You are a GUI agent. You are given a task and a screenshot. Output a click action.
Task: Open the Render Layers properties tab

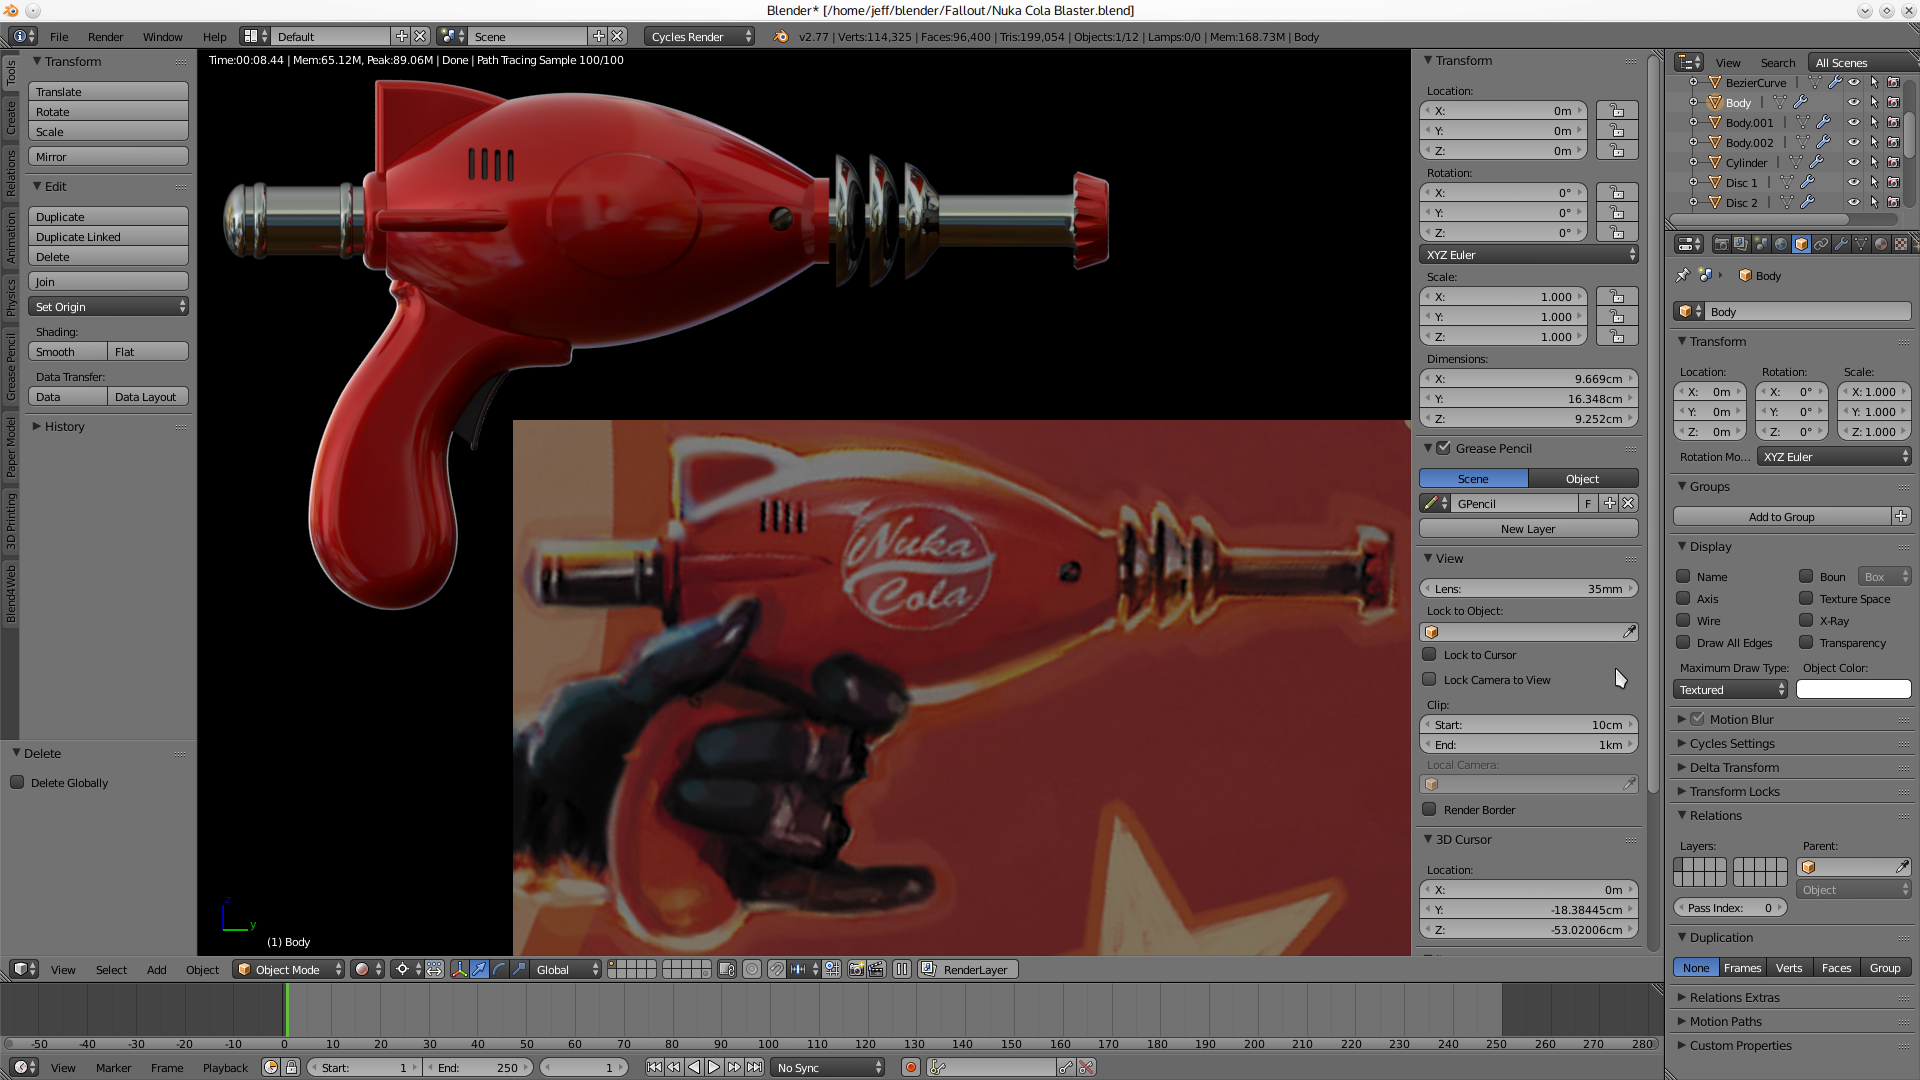(x=1741, y=244)
